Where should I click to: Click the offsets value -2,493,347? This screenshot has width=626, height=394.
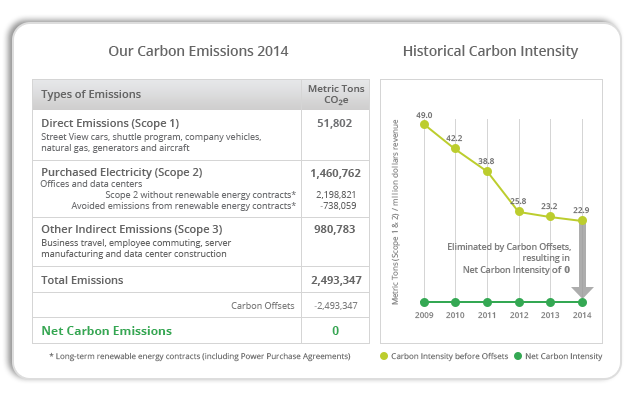pos(336,306)
